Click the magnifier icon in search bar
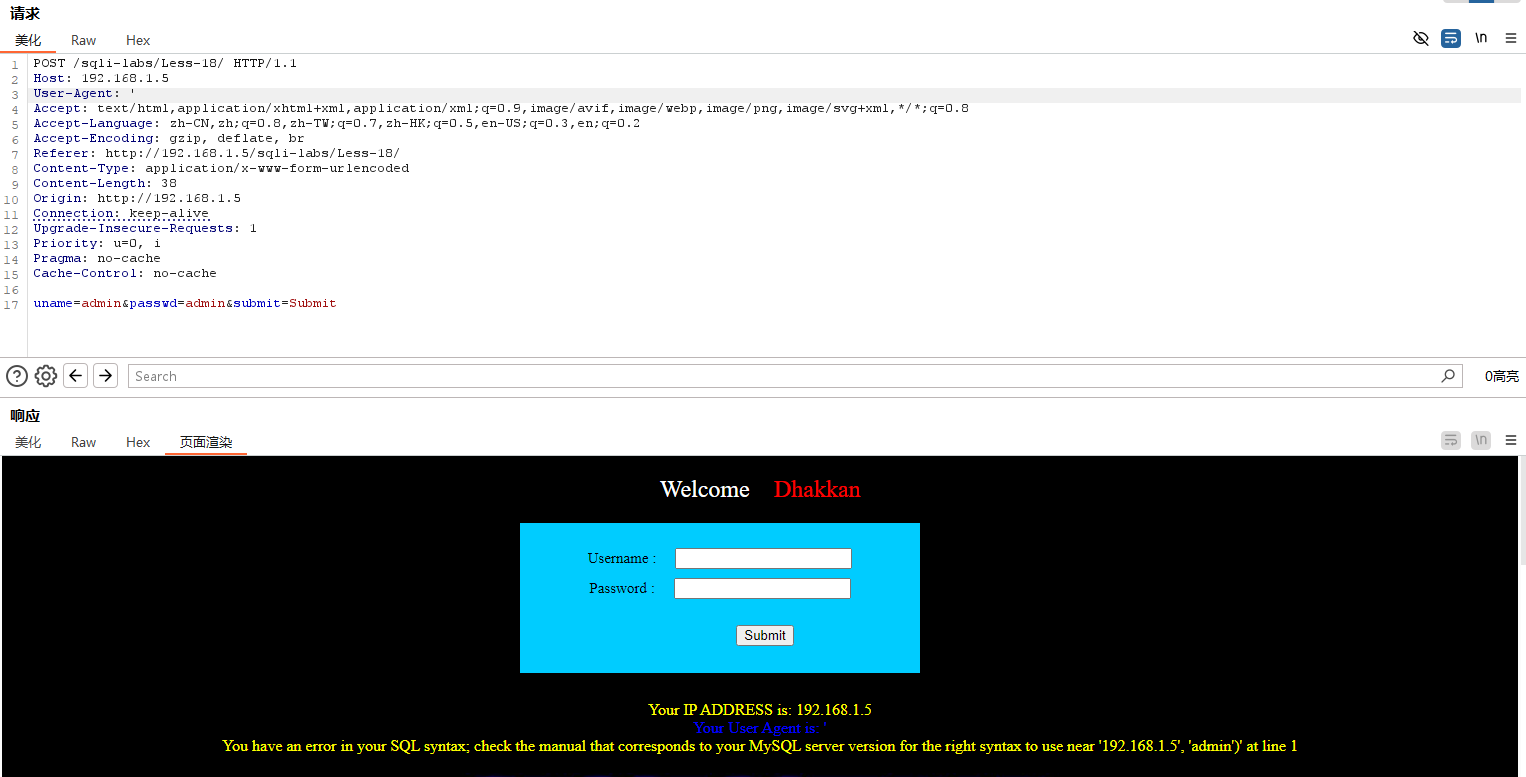1526x777 pixels. click(1448, 376)
